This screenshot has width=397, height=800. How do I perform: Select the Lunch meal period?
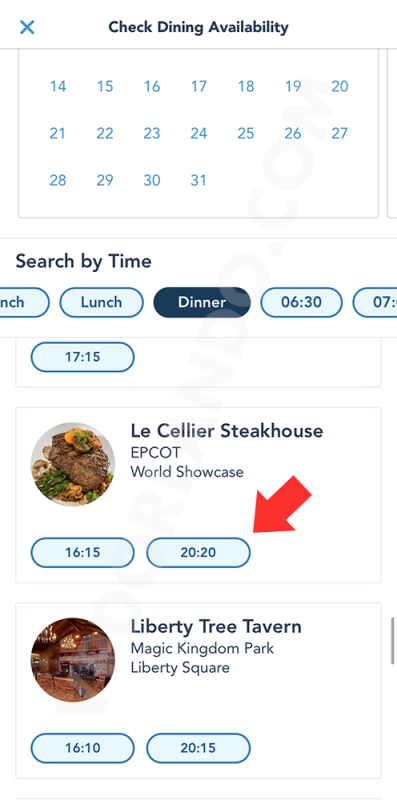coord(102,302)
